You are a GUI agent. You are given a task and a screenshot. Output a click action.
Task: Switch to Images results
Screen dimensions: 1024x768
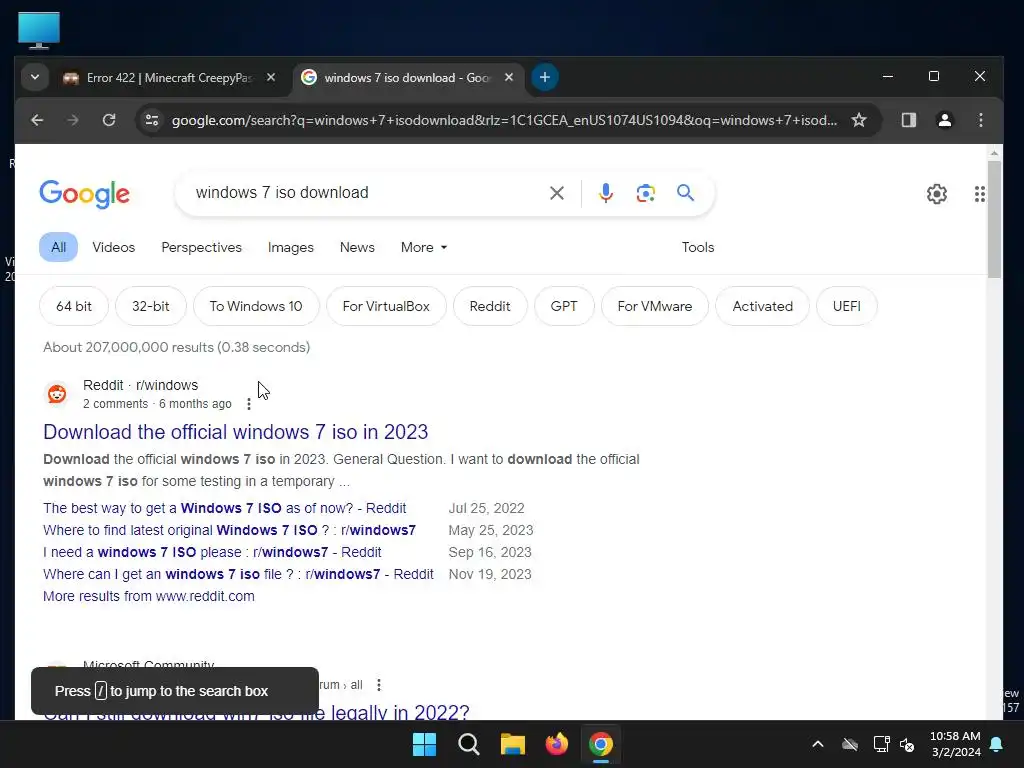click(x=291, y=248)
